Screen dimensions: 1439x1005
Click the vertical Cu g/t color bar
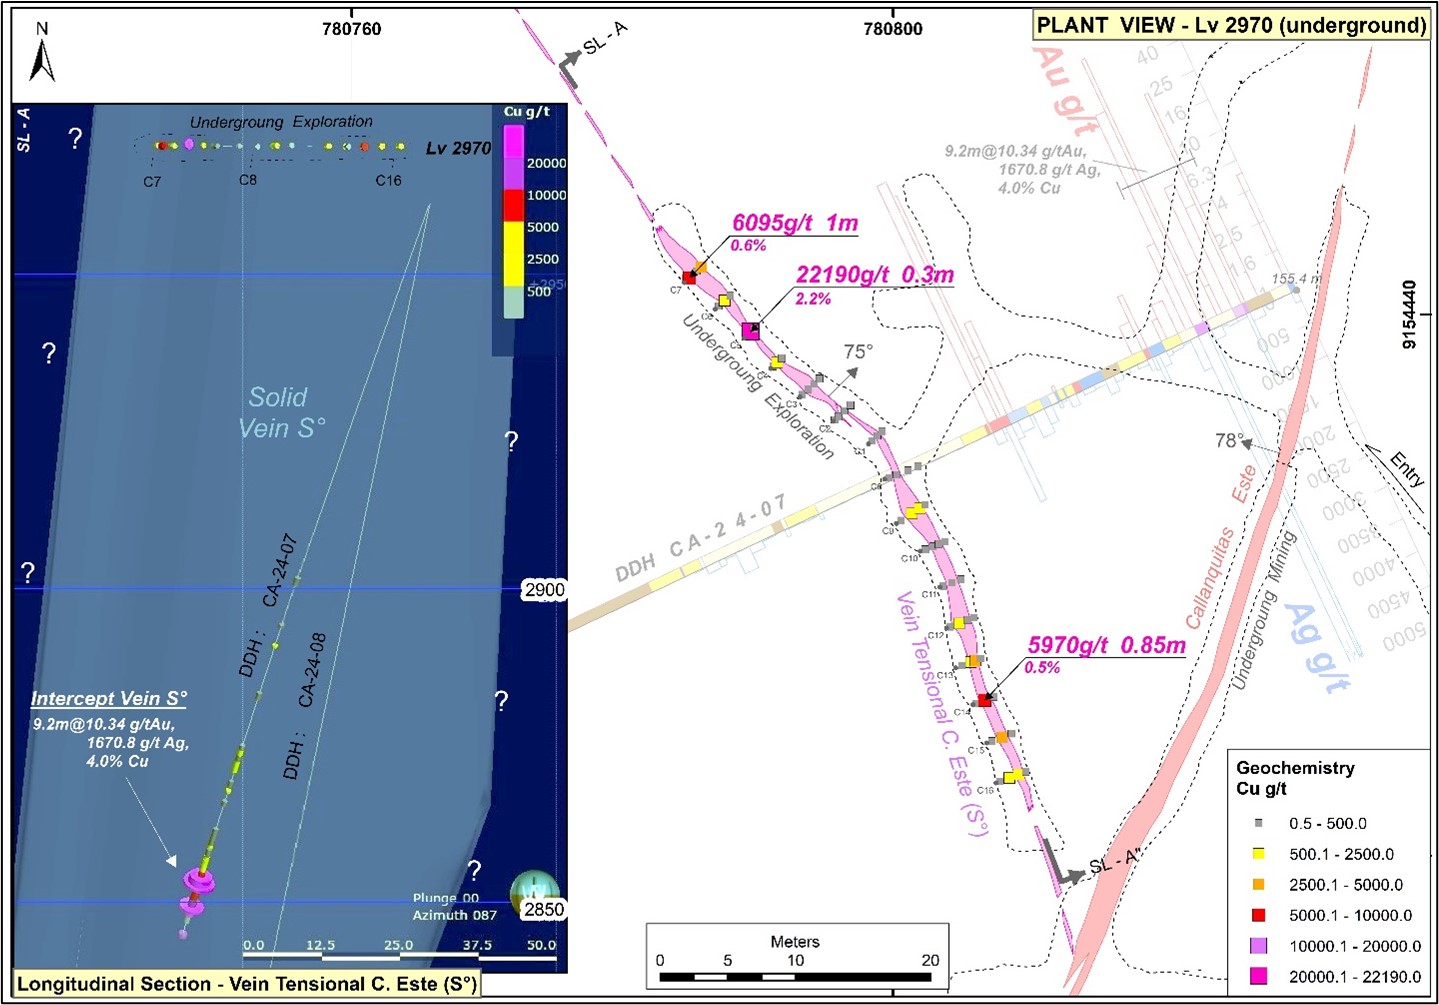(513, 221)
